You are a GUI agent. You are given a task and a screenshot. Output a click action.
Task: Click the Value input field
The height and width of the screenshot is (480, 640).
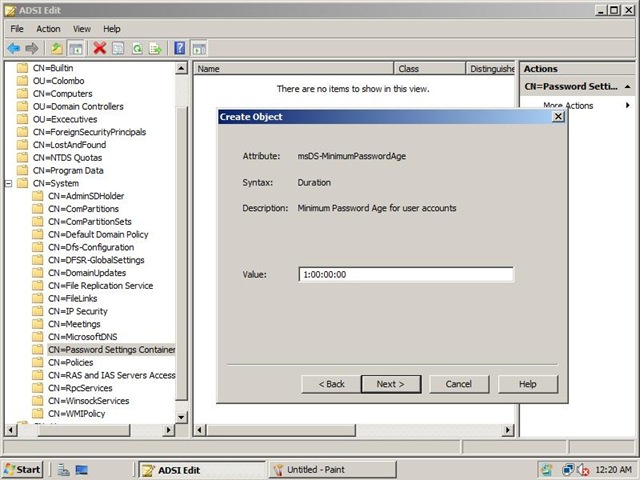406,274
